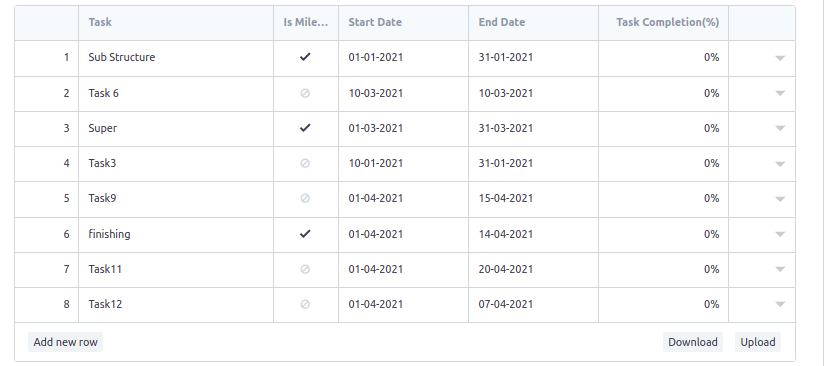Click the disabled milestone icon for Task3
Viewport: 830px width, 366px height.
[x=305, y=164]
